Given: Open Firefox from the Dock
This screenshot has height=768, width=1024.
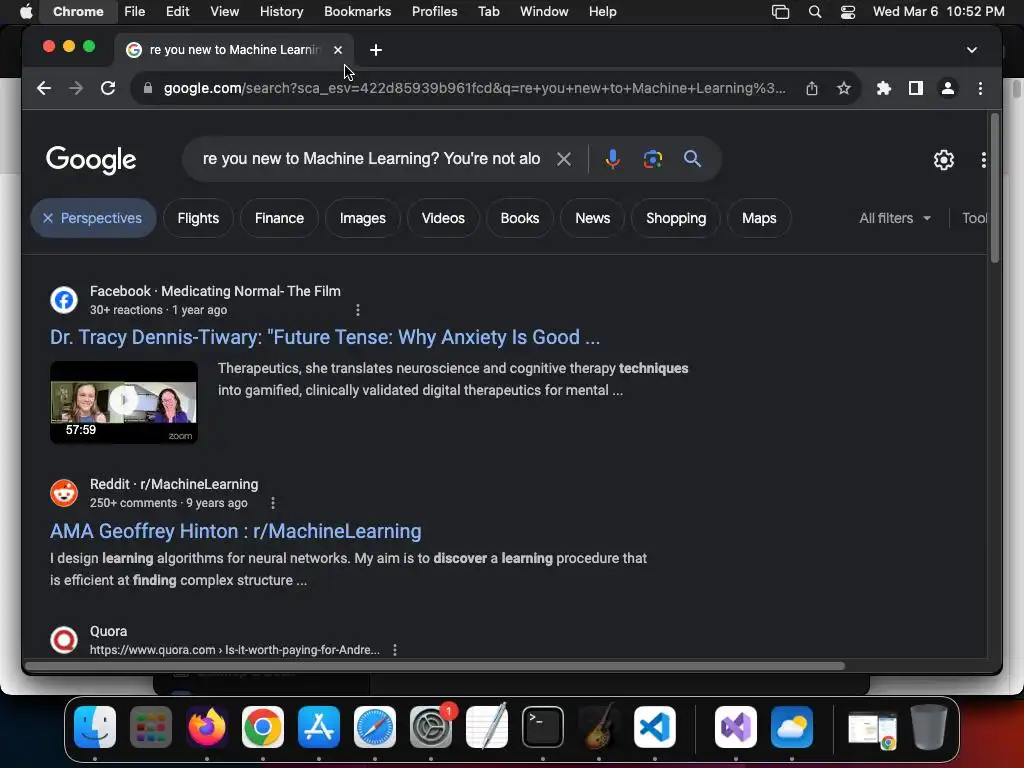Looking at the screenshot, I should 207,727.
